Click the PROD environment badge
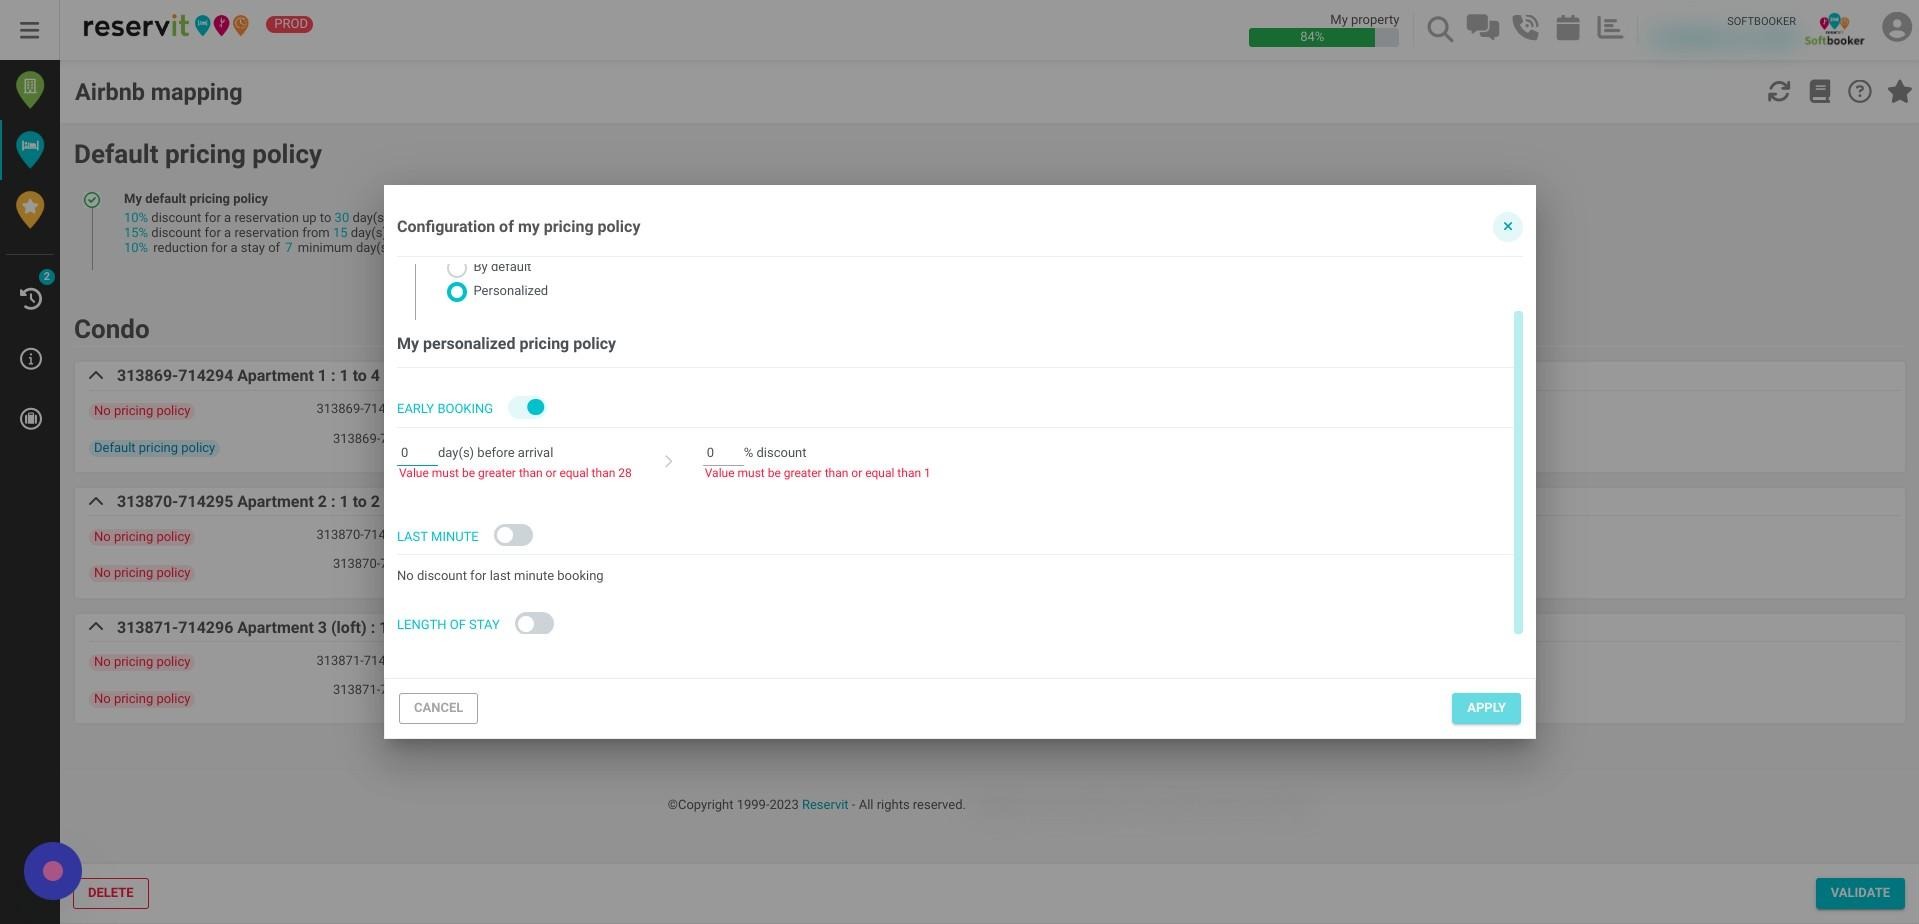Screen dimensions: 1919x924 [289, 24]
